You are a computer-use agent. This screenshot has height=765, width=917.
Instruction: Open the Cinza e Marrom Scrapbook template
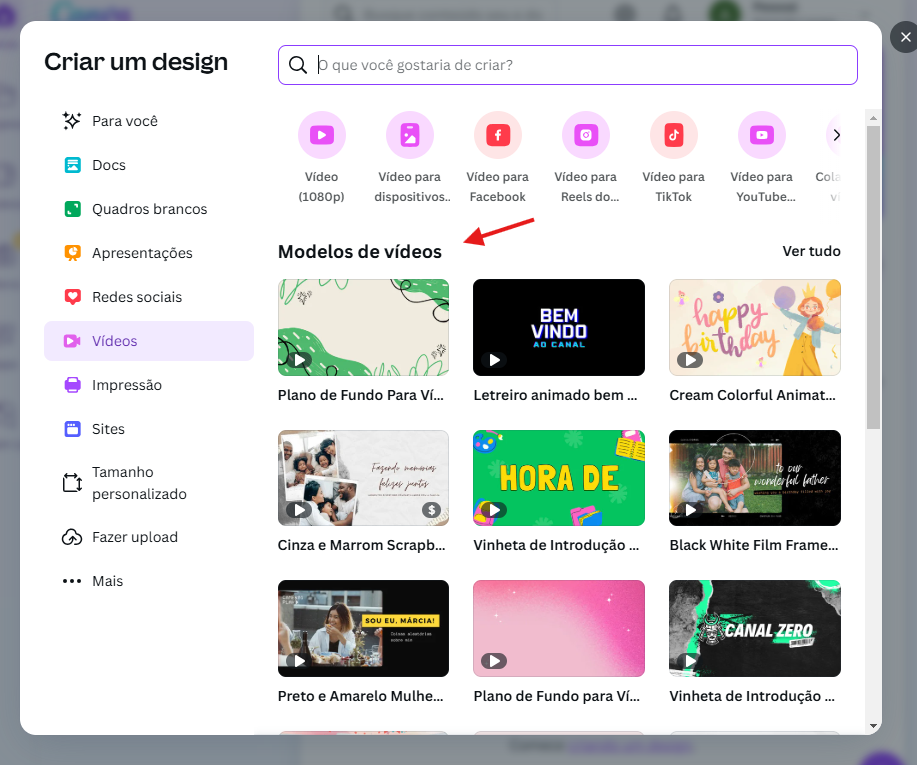363,478
